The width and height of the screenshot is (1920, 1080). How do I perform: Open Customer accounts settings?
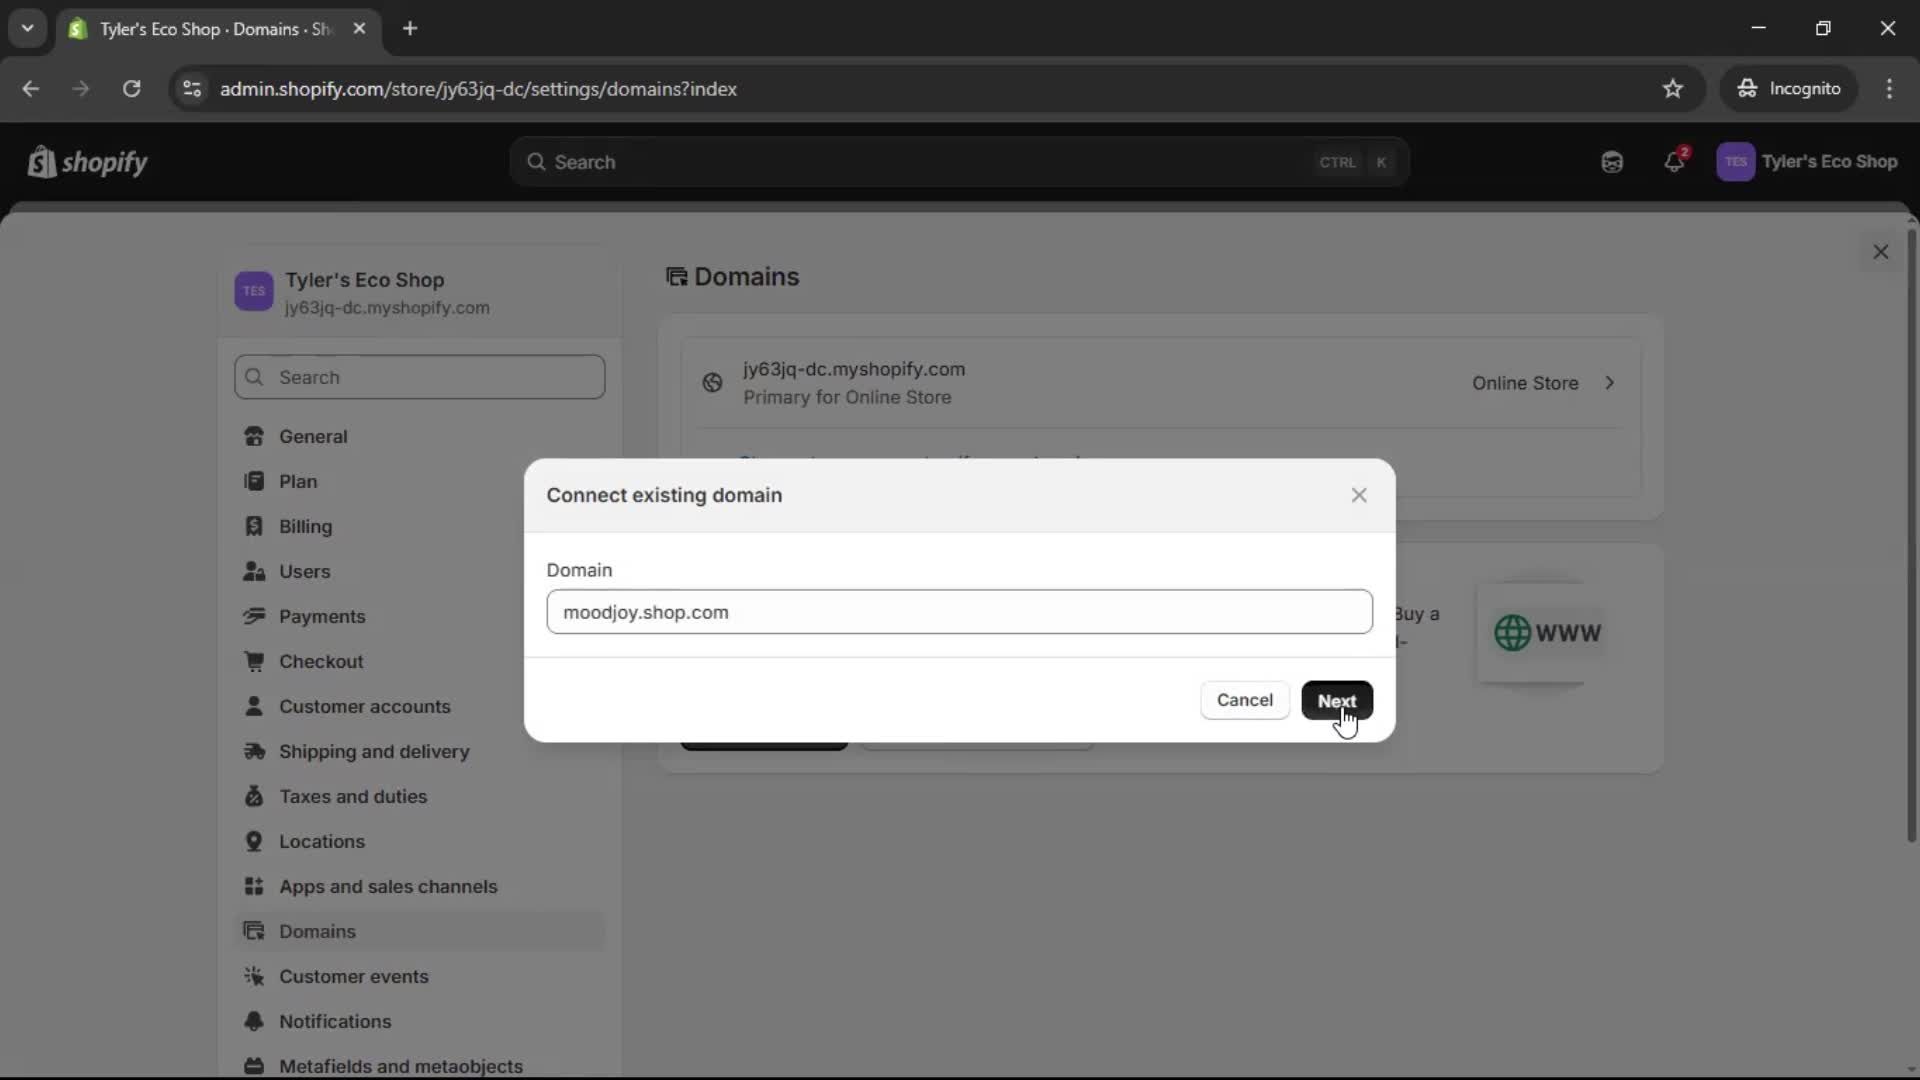click(x=366, y=706)
